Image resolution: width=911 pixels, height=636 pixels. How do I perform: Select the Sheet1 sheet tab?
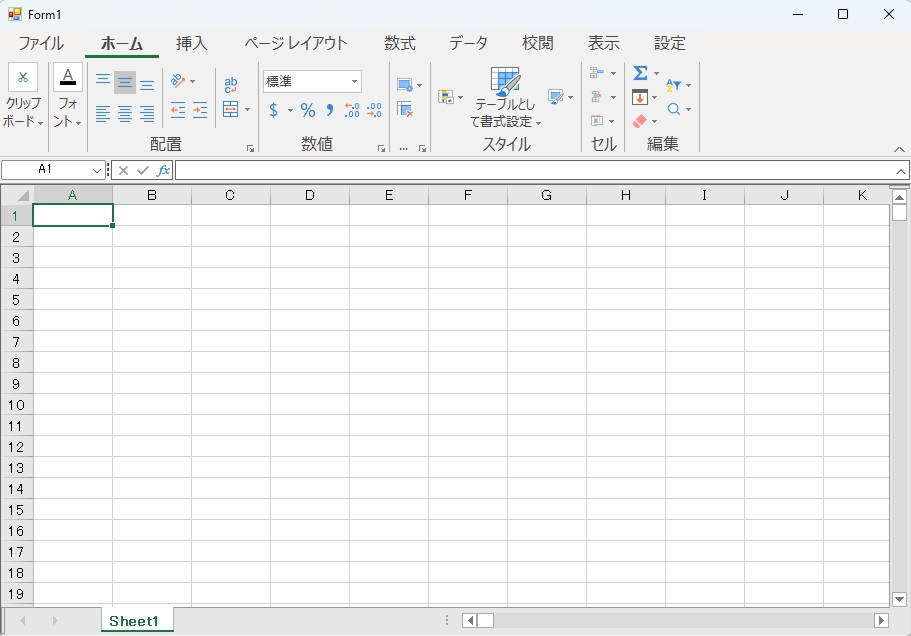click(x=134, y=621)
